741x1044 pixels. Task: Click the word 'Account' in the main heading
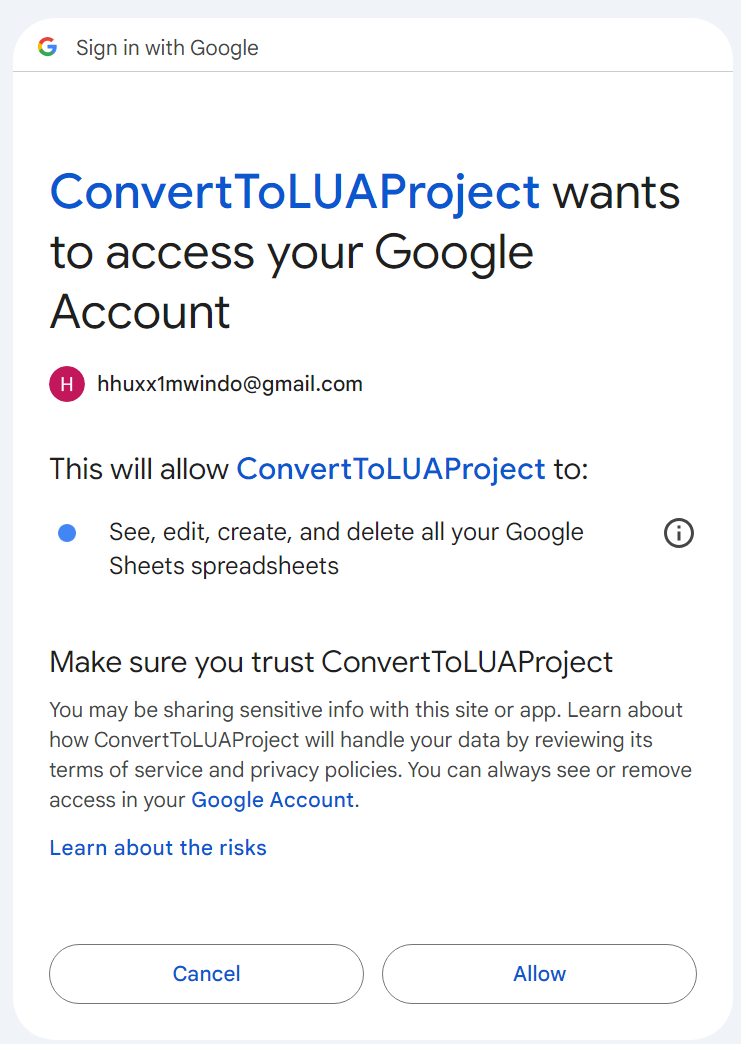pos(140,313)
